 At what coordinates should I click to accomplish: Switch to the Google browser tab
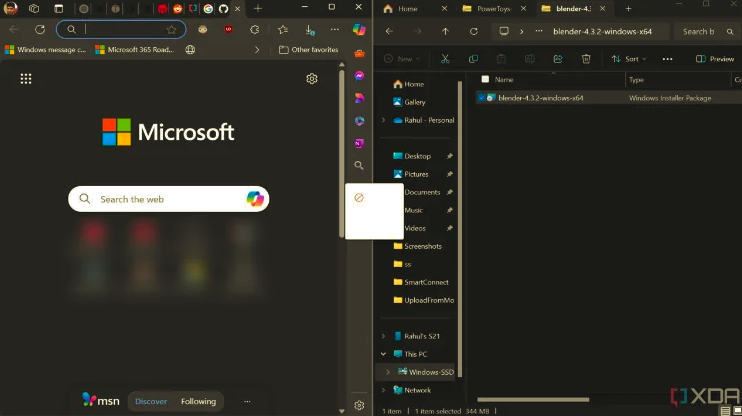[208, 9]
